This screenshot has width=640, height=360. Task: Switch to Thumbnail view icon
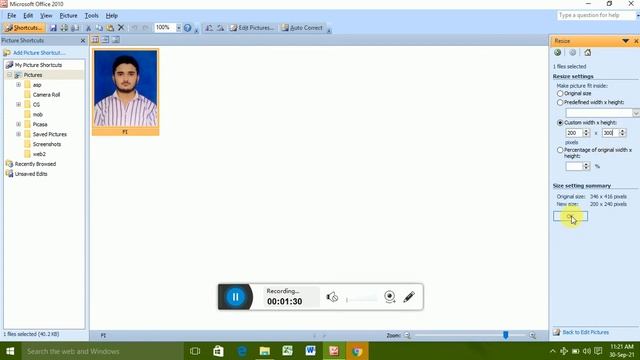pyautogui.click(x=95, y=40)
